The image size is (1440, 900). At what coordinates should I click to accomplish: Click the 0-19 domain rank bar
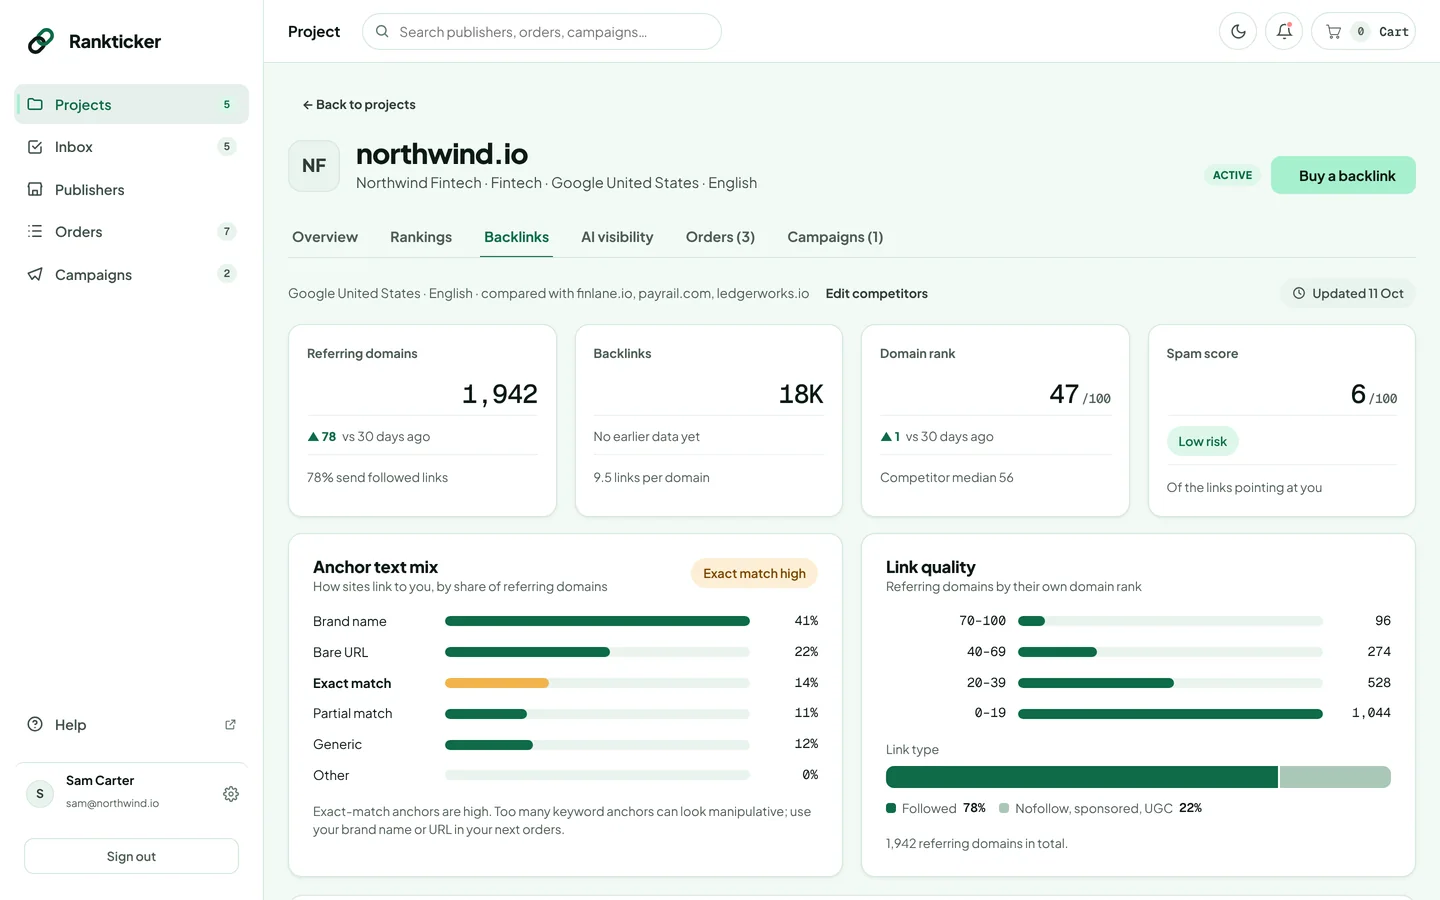tap(1170, 714)
